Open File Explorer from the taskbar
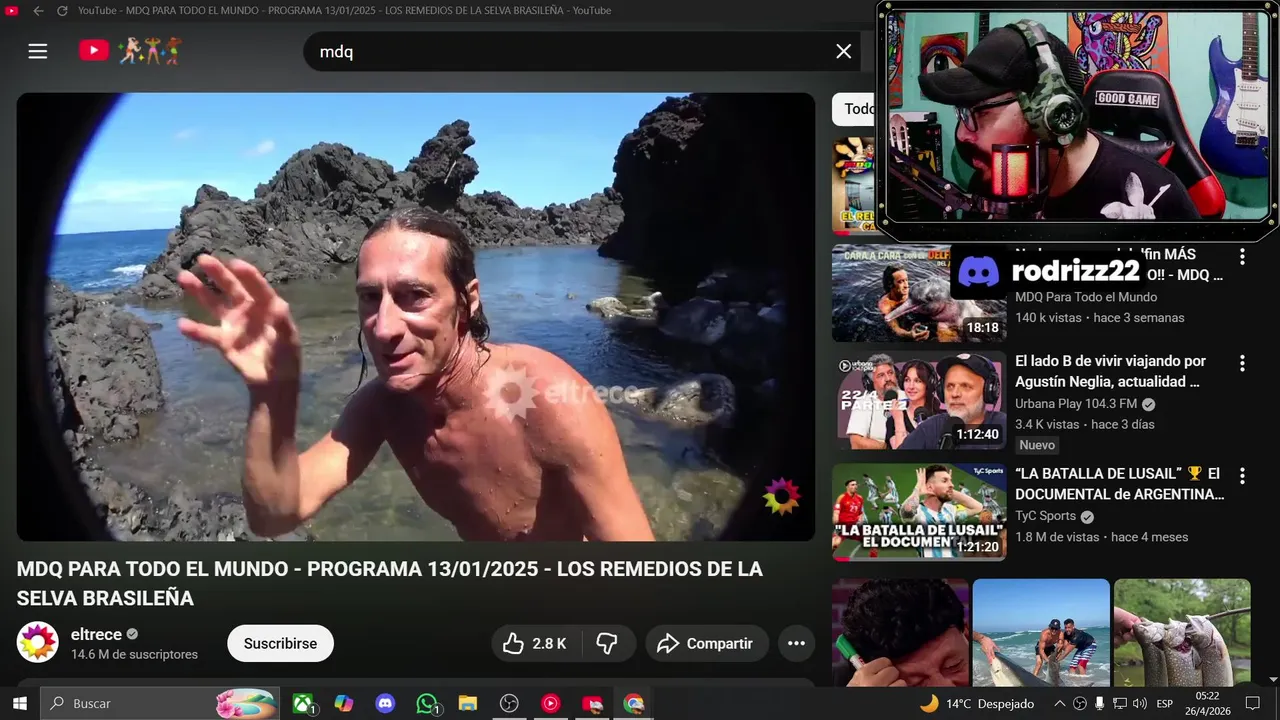The image size is (1280, 720). pyautogui.click(x=467, y=704)
